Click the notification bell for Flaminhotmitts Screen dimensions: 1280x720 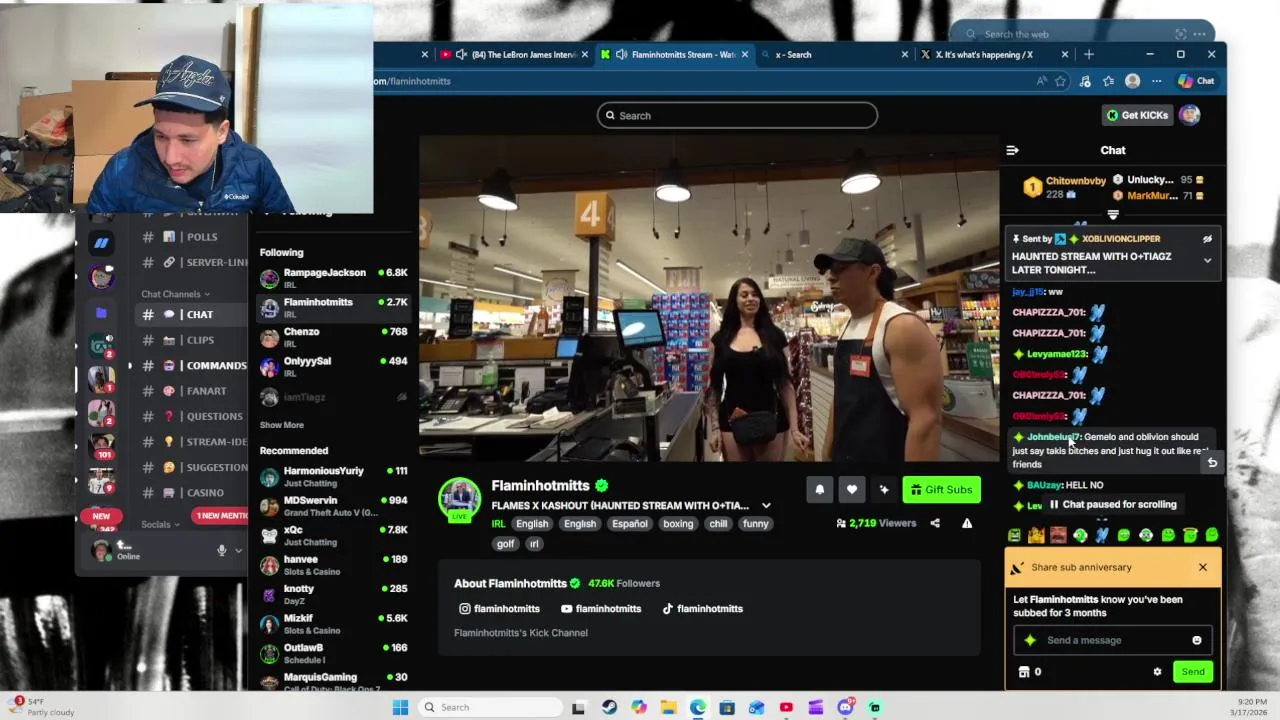(819, 489)
